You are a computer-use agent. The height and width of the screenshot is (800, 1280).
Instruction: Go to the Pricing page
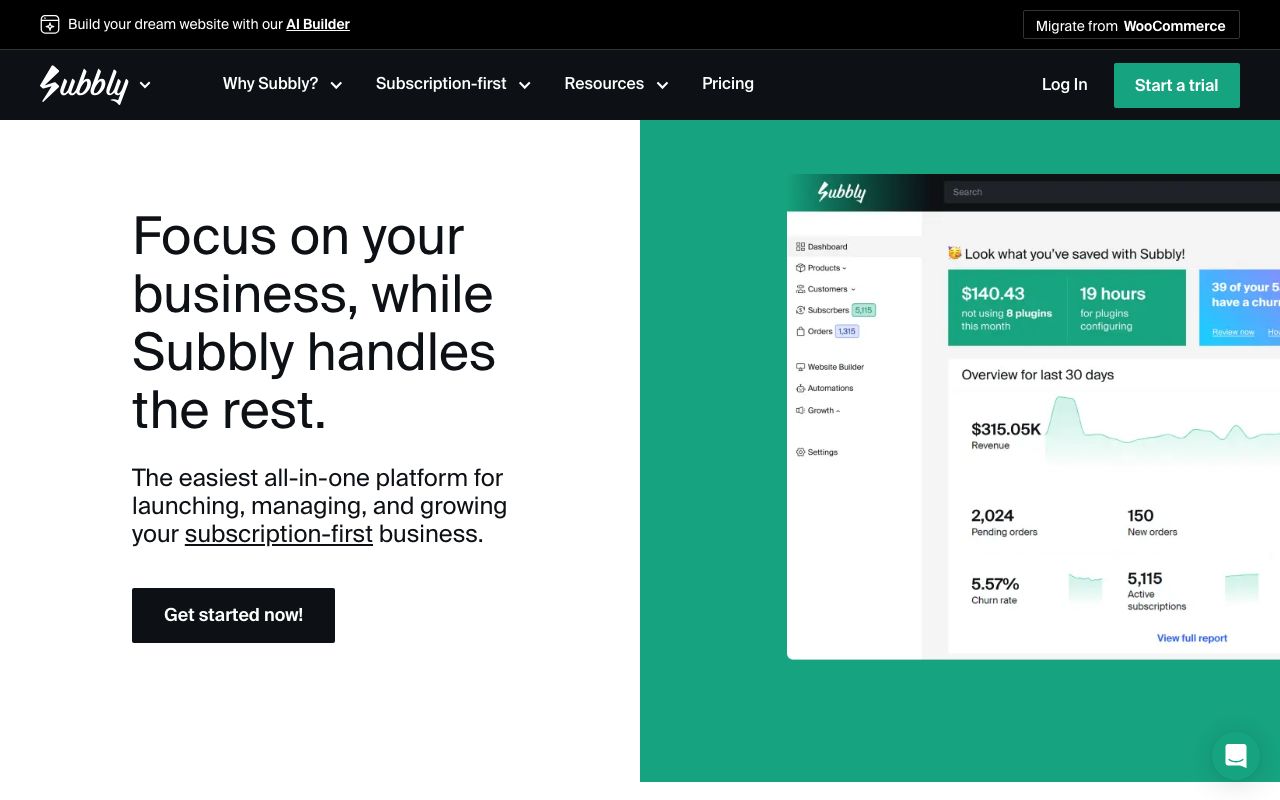(x=728, y=84)
